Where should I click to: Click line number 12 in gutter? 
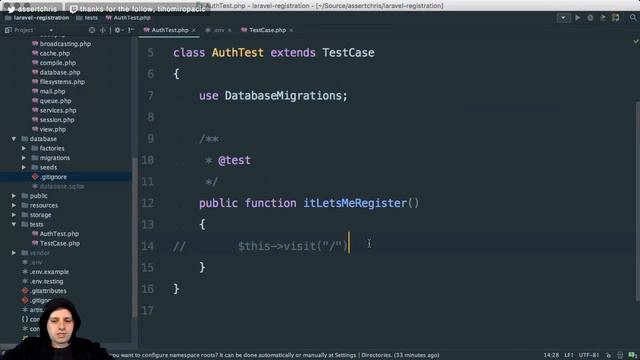tap(147, 203)
